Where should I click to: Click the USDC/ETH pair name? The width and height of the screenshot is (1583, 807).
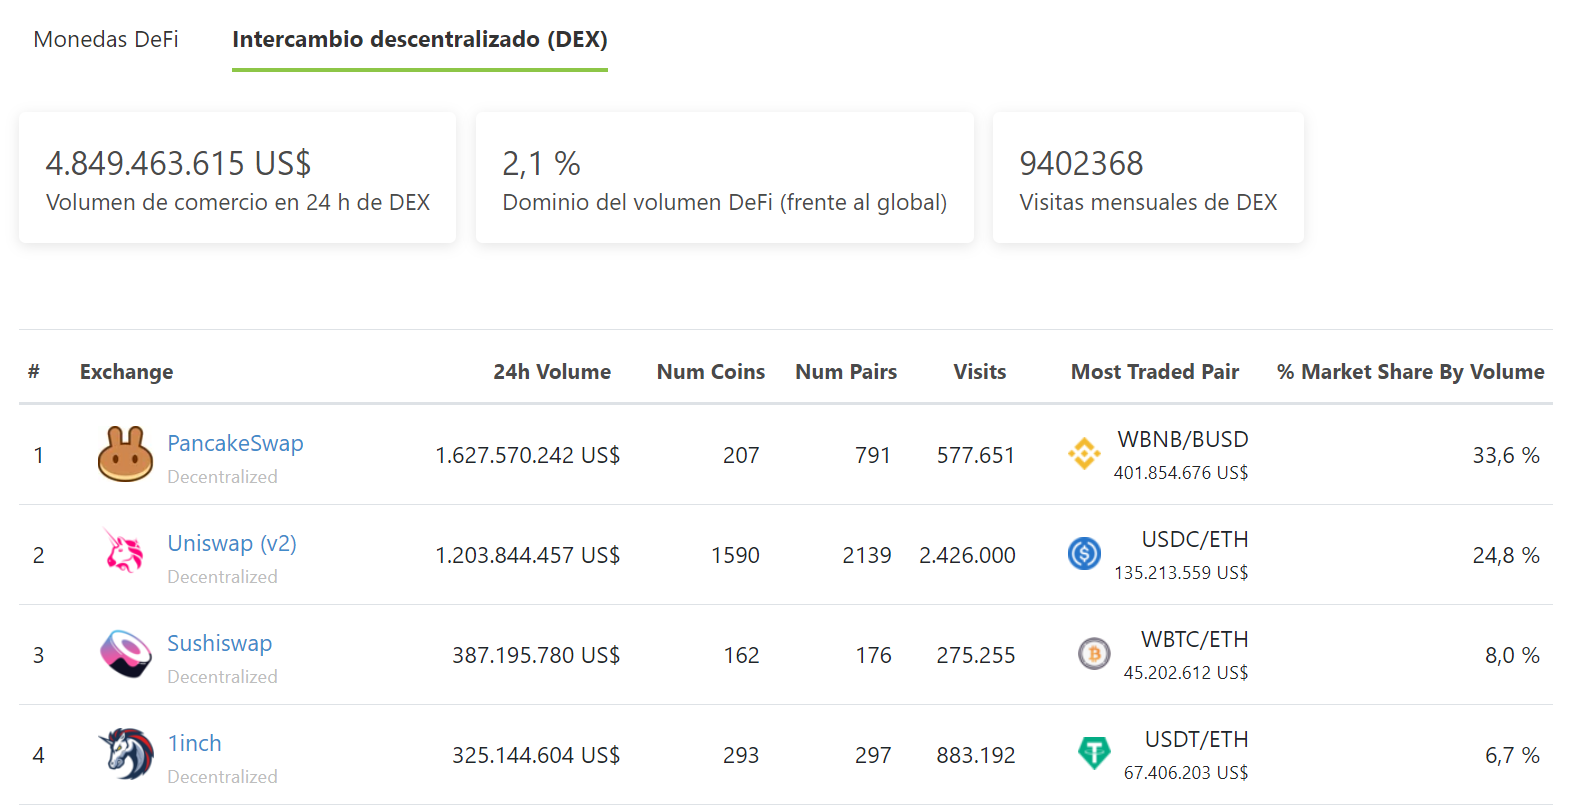[1195, 539]
